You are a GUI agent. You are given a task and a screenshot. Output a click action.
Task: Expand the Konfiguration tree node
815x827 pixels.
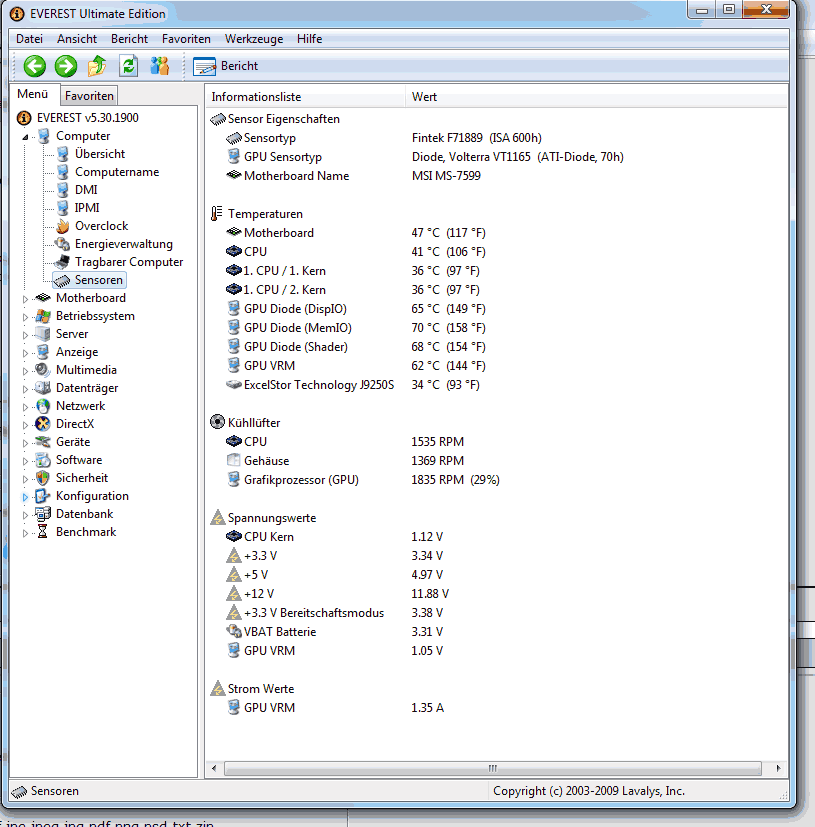(x=25, y=497)
